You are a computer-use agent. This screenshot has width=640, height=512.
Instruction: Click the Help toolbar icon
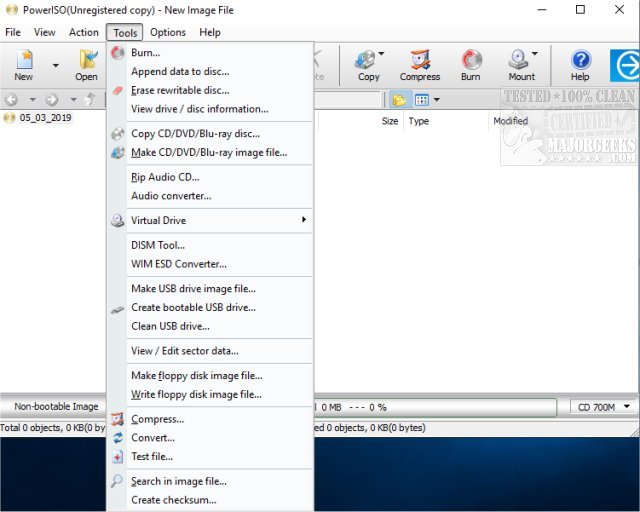tap(580, 65)
